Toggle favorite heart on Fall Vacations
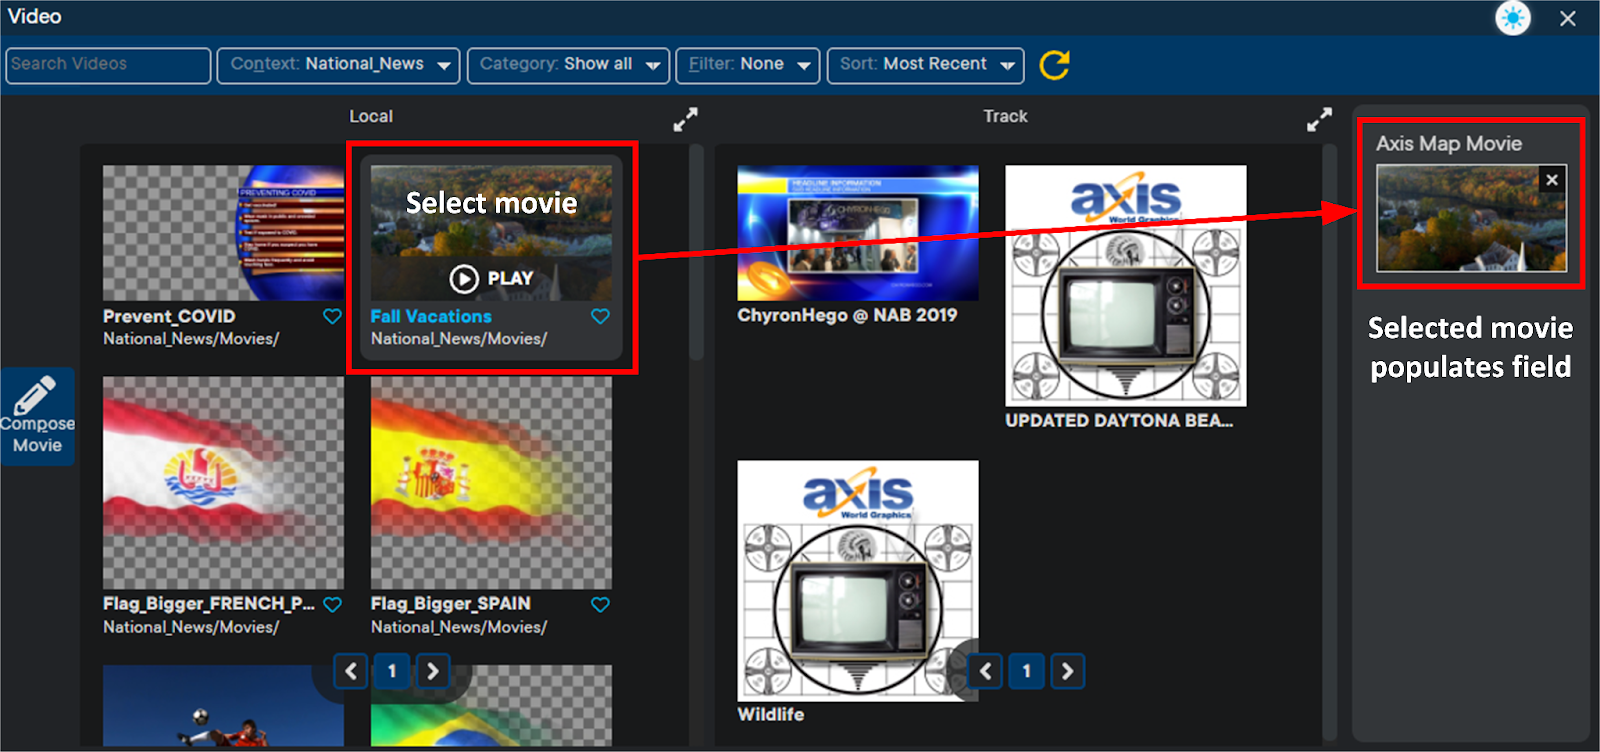The height and width of the screenshot is (752, 1600). pyautogui.click(x=600, y=317)
